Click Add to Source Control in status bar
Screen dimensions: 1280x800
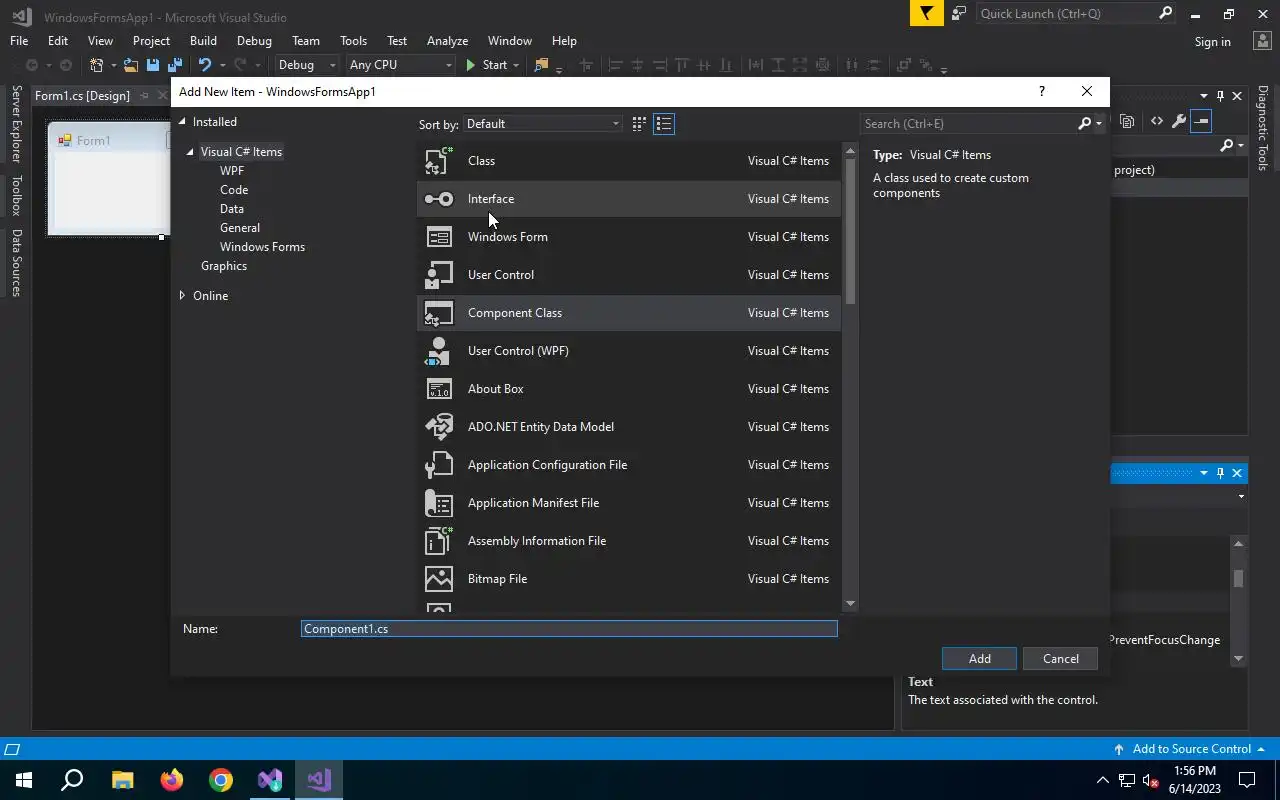click(x=1191, y=749)
